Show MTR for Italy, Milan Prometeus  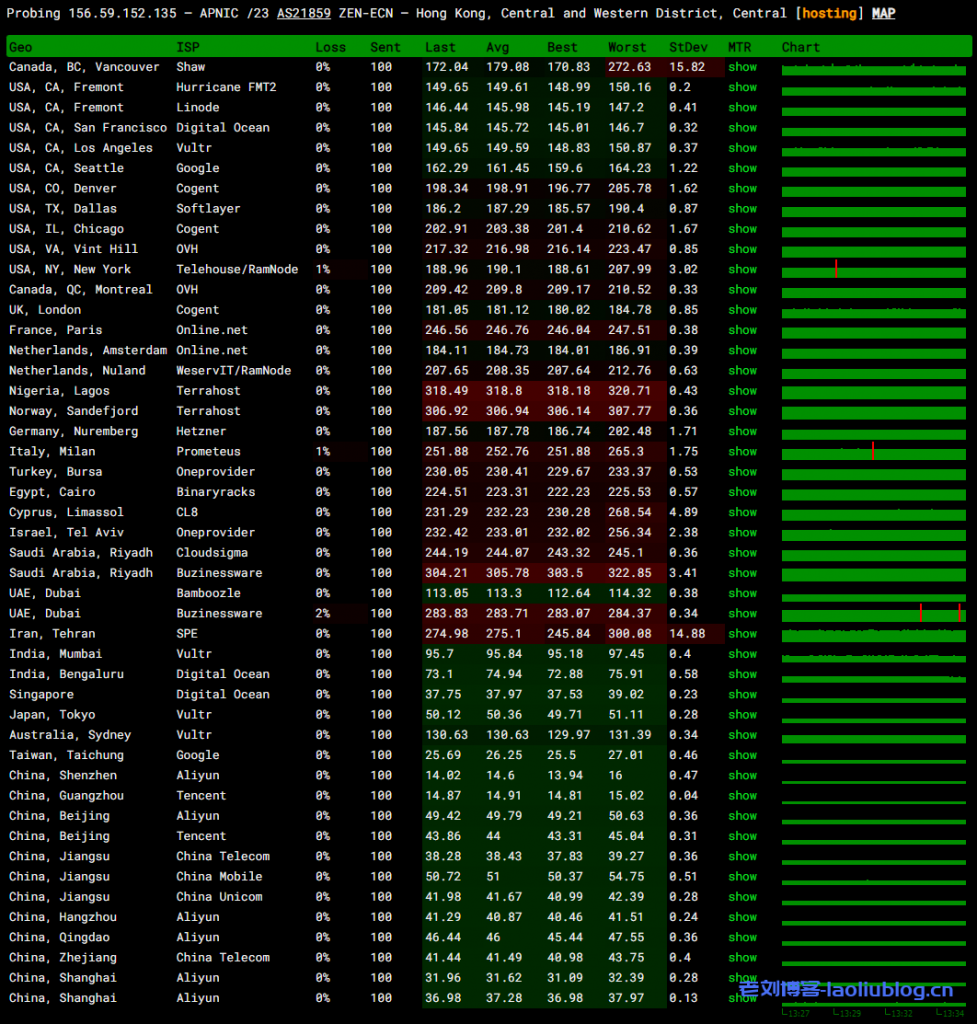coord(742,451)
